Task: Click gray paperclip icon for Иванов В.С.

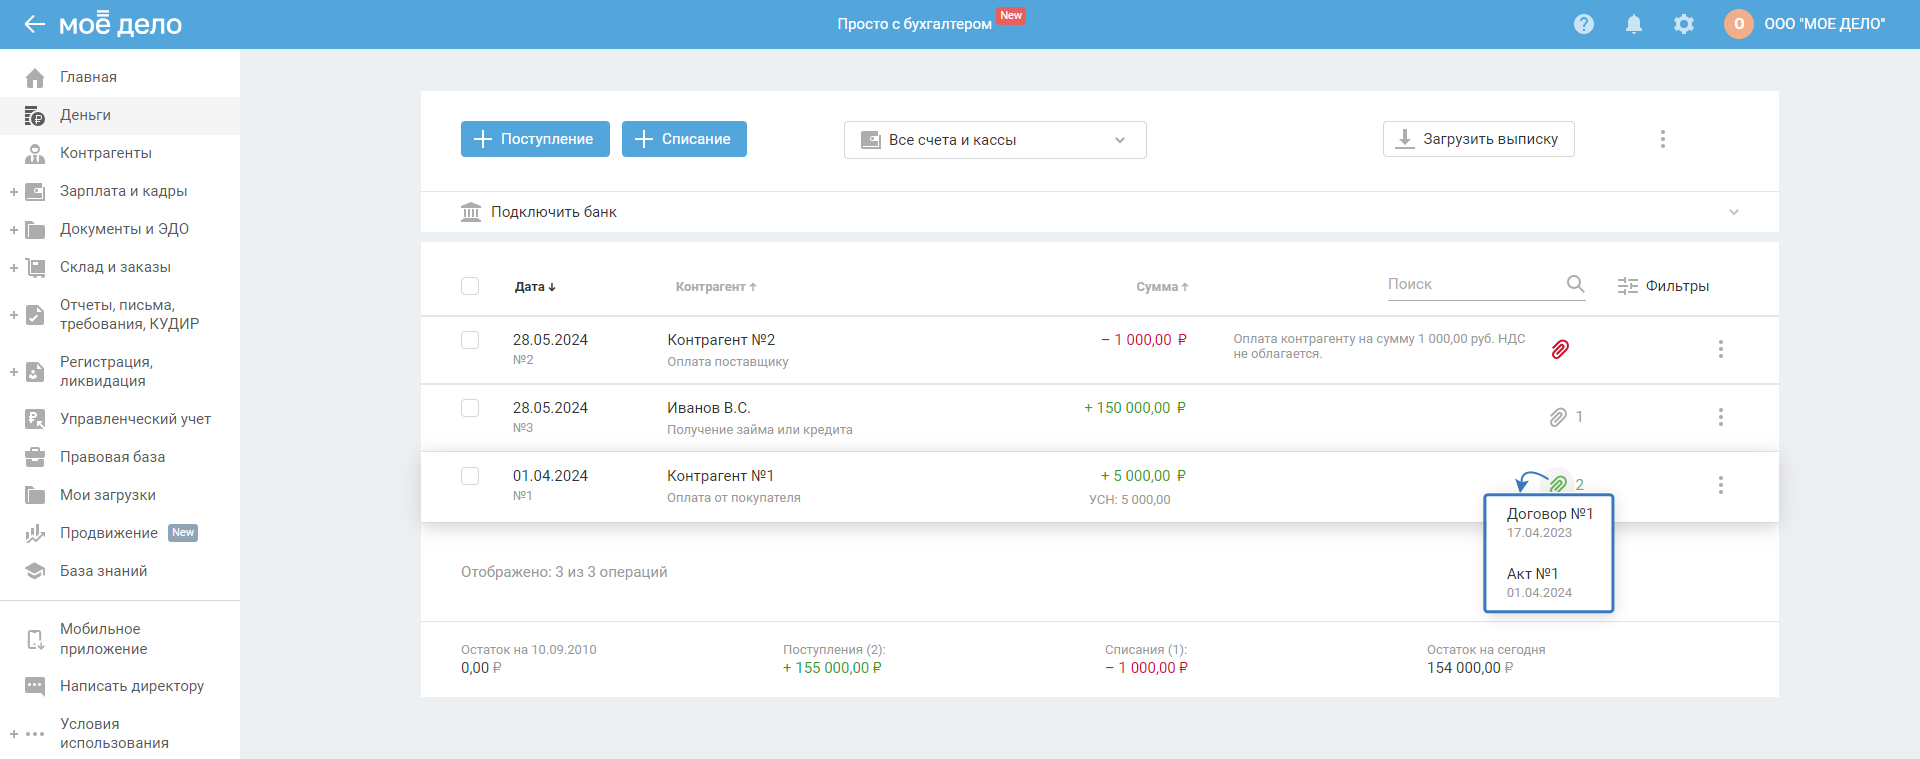Action: coord(1558,417)
